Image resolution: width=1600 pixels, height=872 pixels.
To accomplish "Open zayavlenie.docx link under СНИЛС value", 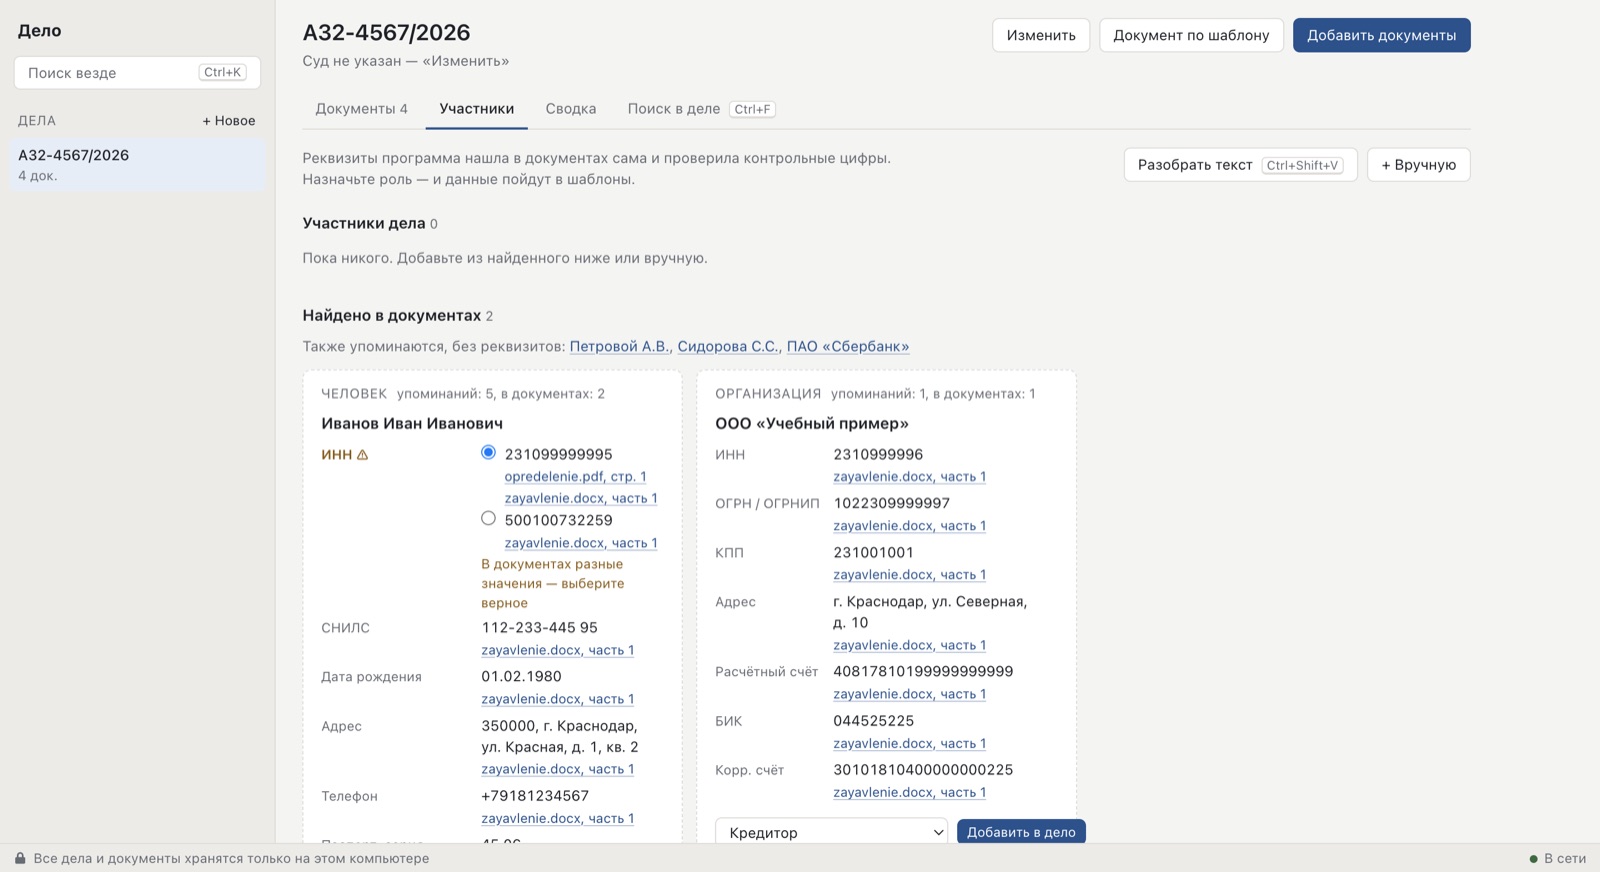I will point(558,650).
